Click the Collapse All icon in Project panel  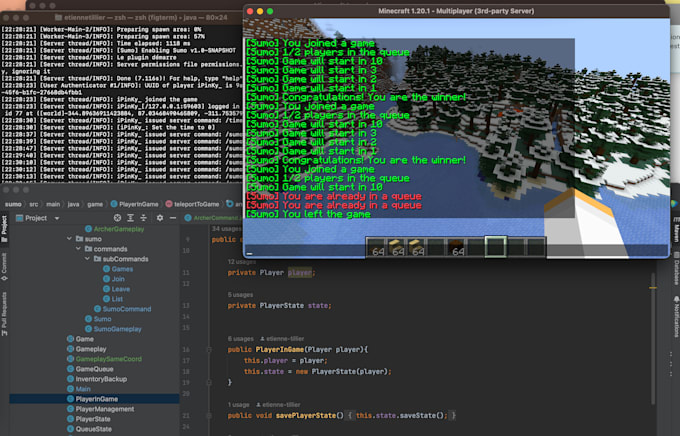coord(141,217)
